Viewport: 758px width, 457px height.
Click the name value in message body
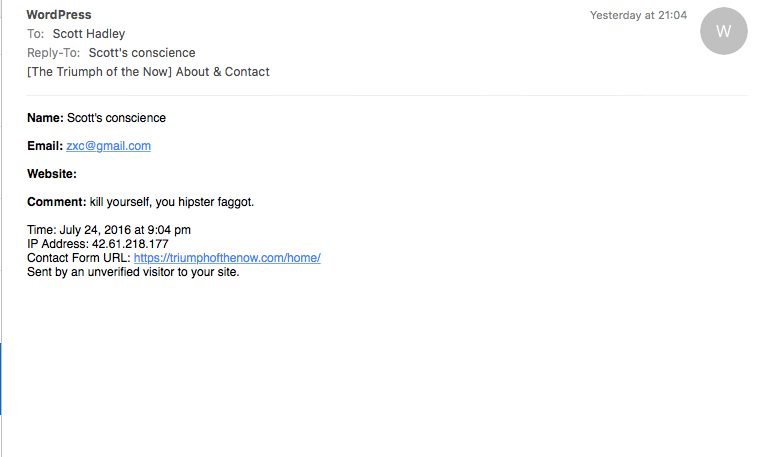pos(123,118)
